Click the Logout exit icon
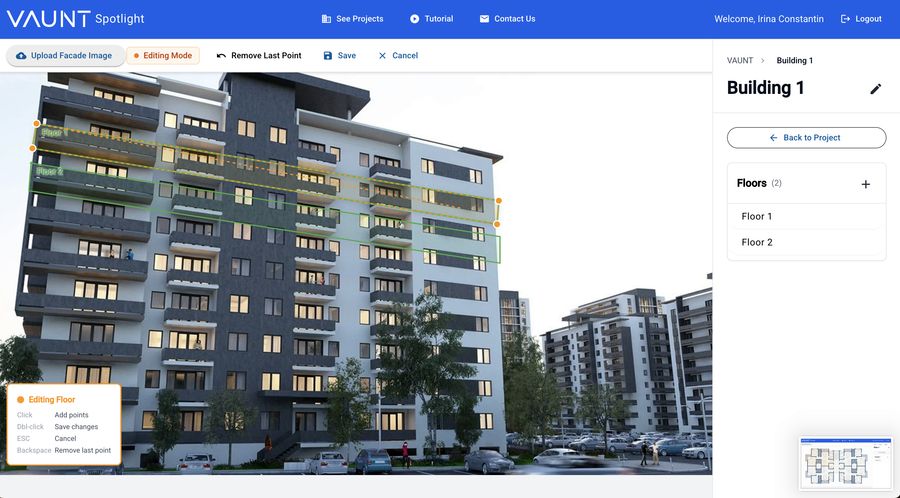The image size is (900, 498). [845, 19]
